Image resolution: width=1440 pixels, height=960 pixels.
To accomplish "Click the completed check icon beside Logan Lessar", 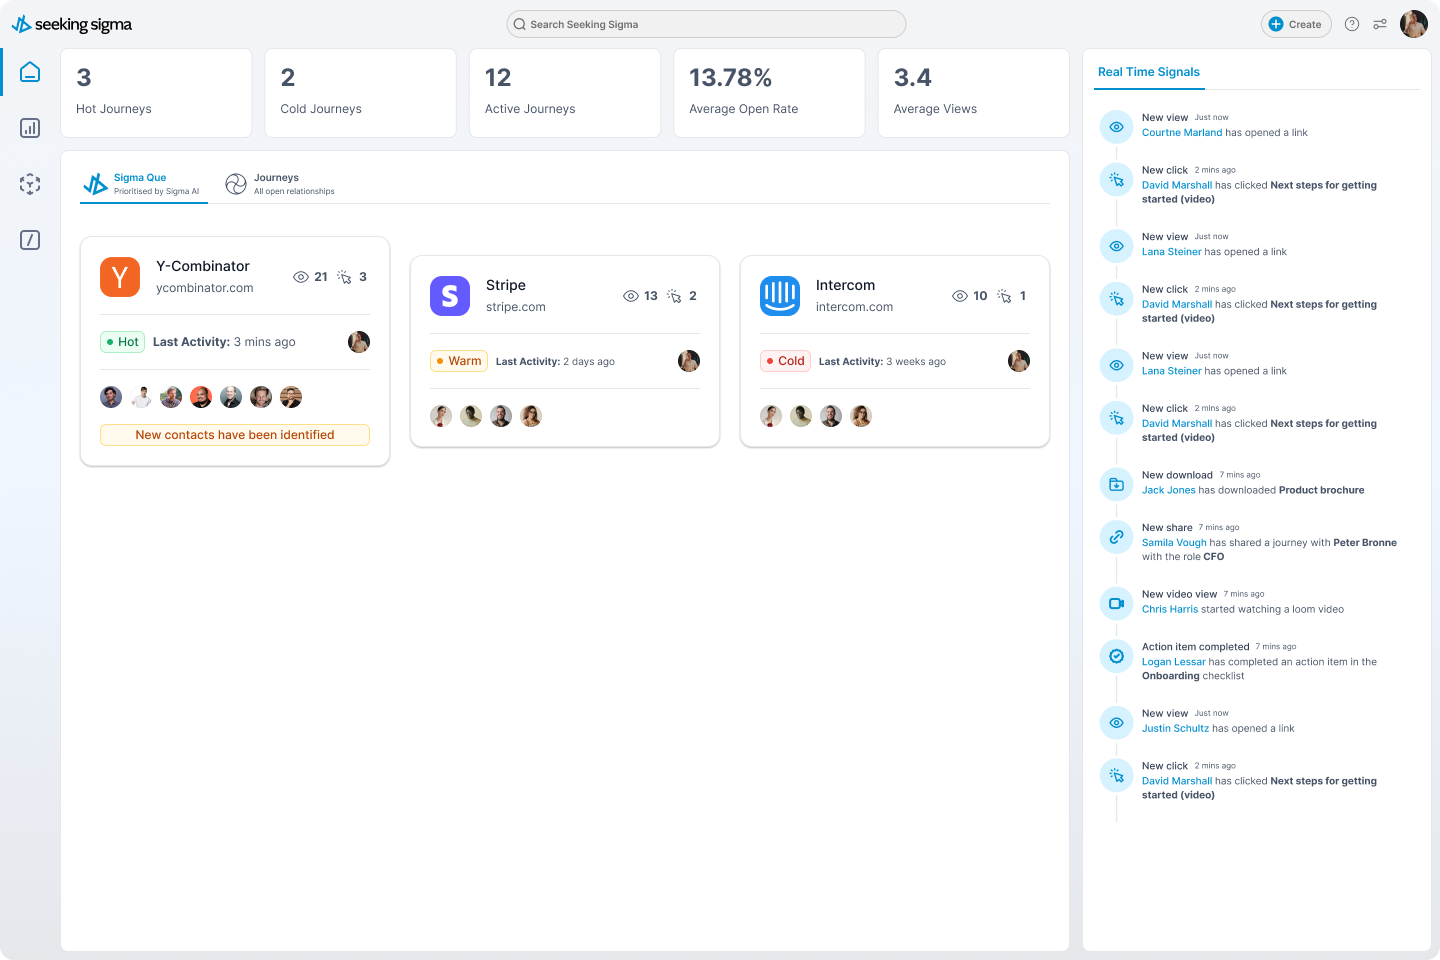I will (1116, 656).
